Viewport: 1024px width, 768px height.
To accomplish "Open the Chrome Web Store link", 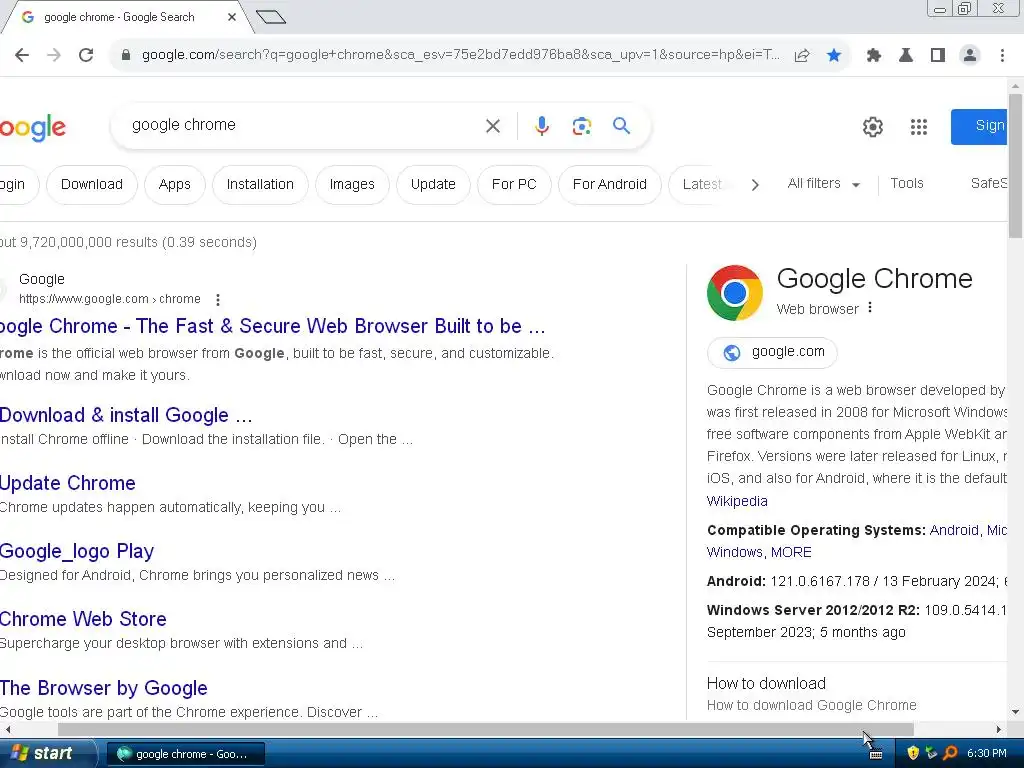I will [x=83, y=619].
